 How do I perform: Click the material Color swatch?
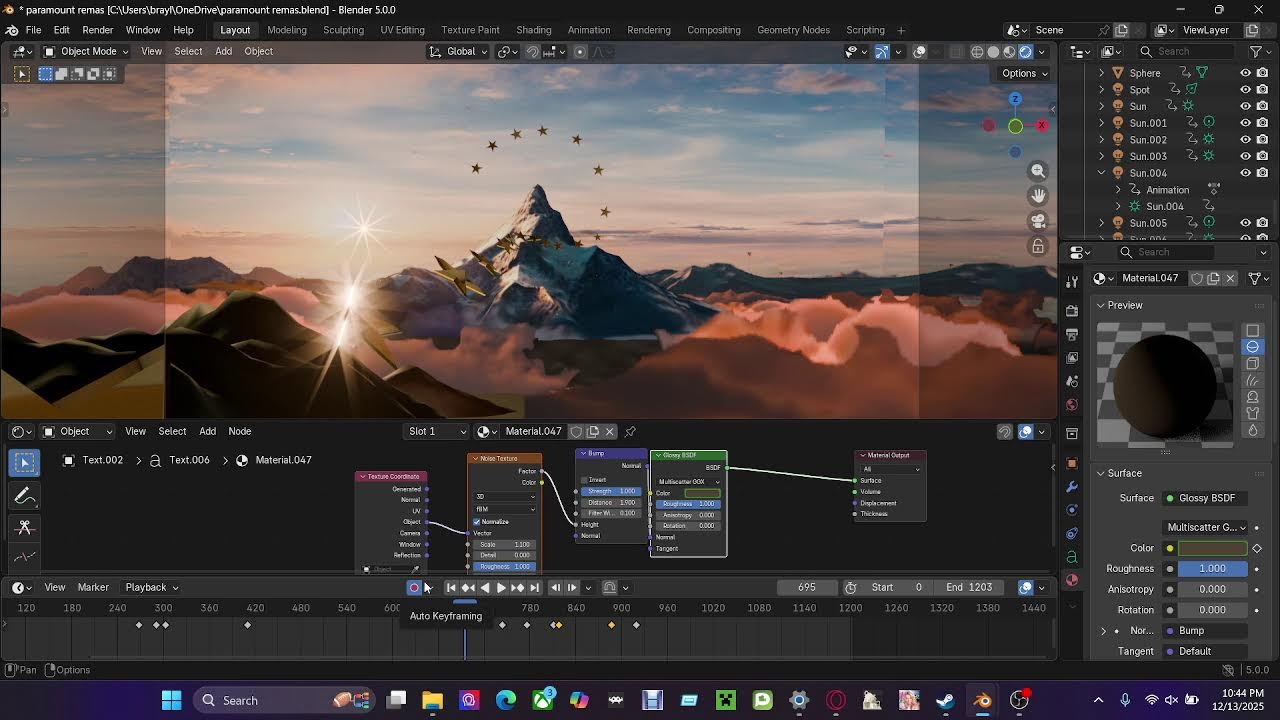click(1213, 548)
